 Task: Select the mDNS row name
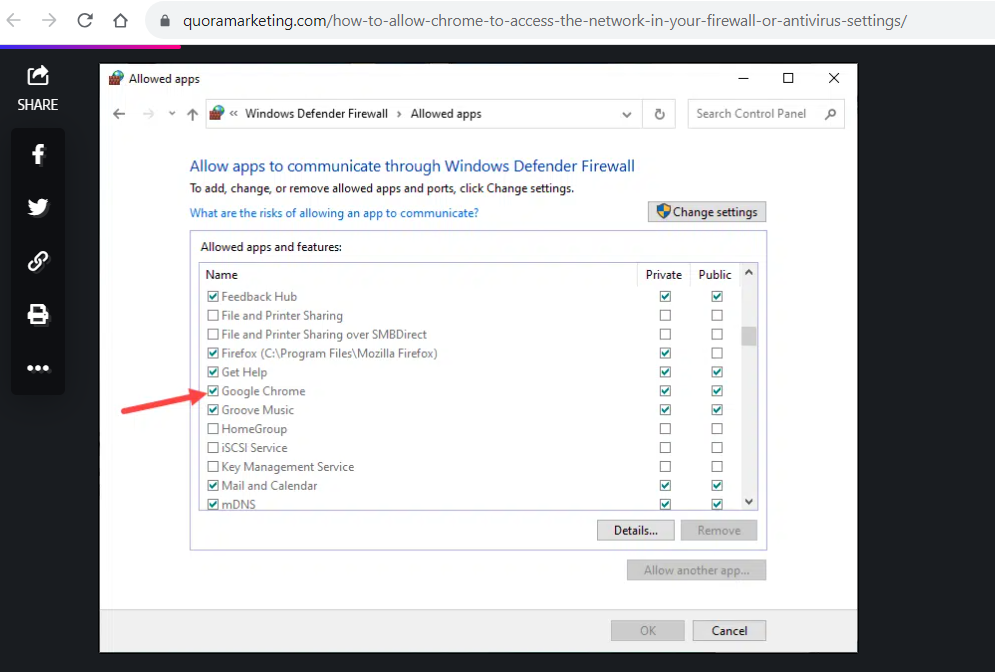pos(239,504)
